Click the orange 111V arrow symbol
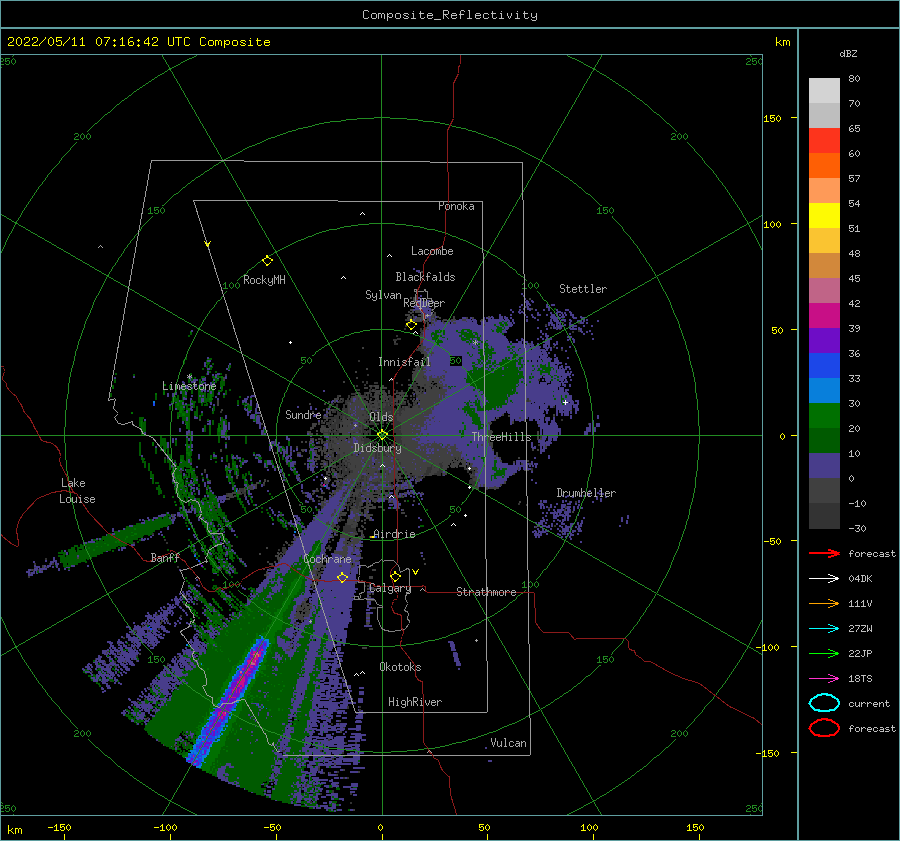Viewport: 900px width, 841px height. tap(824, 603)
